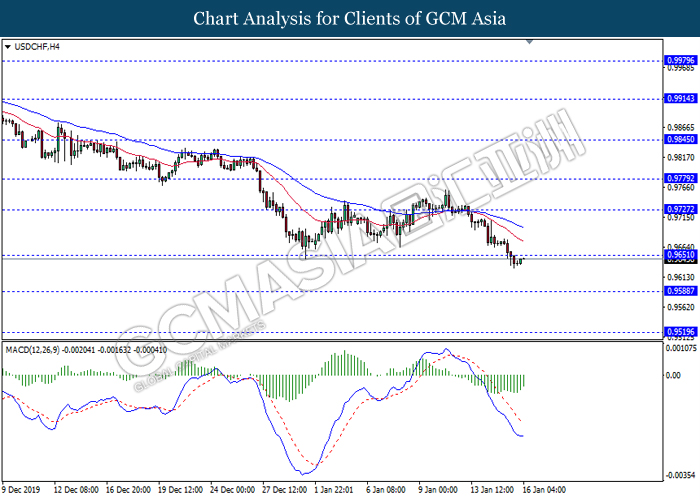Select the 0.97792 price level label
The image size is (700, 500).
[680, 178]
